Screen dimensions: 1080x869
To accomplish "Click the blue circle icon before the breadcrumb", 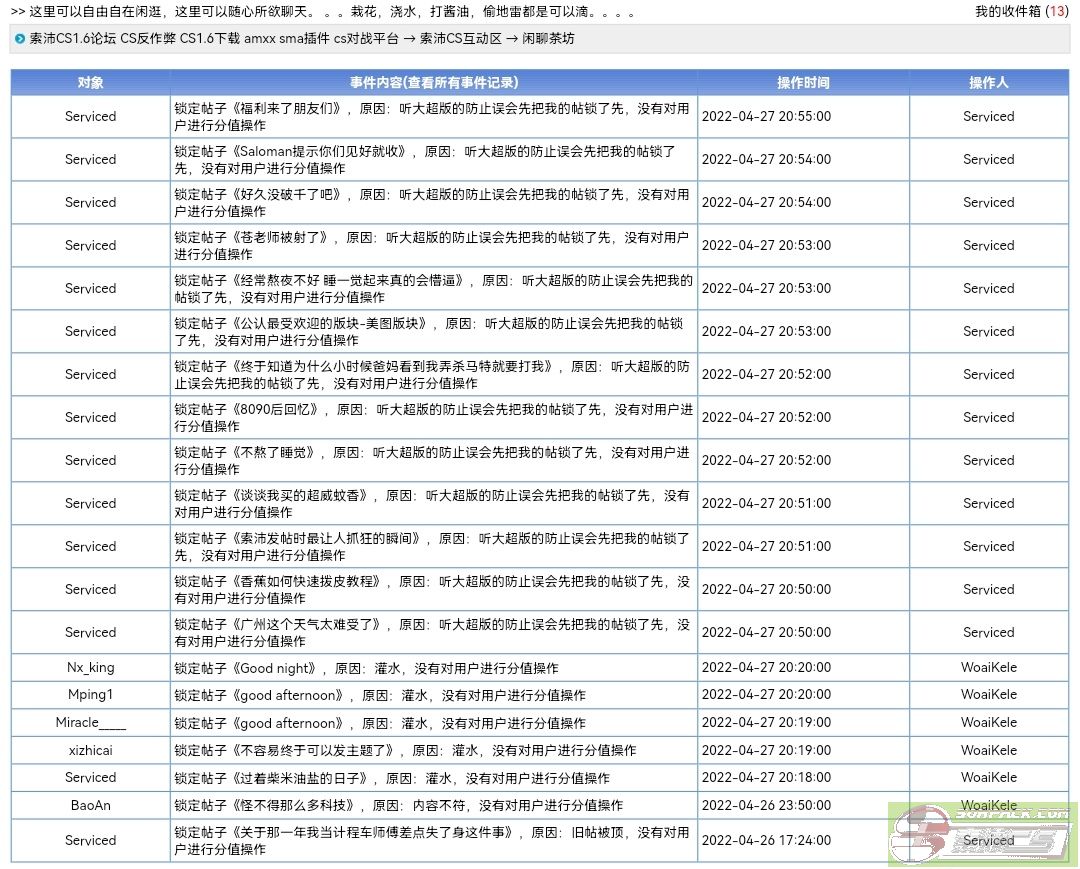I will 19,39.
